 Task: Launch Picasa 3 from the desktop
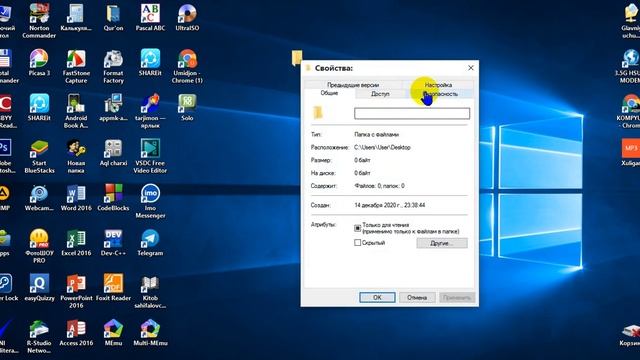tap(39, 62)
